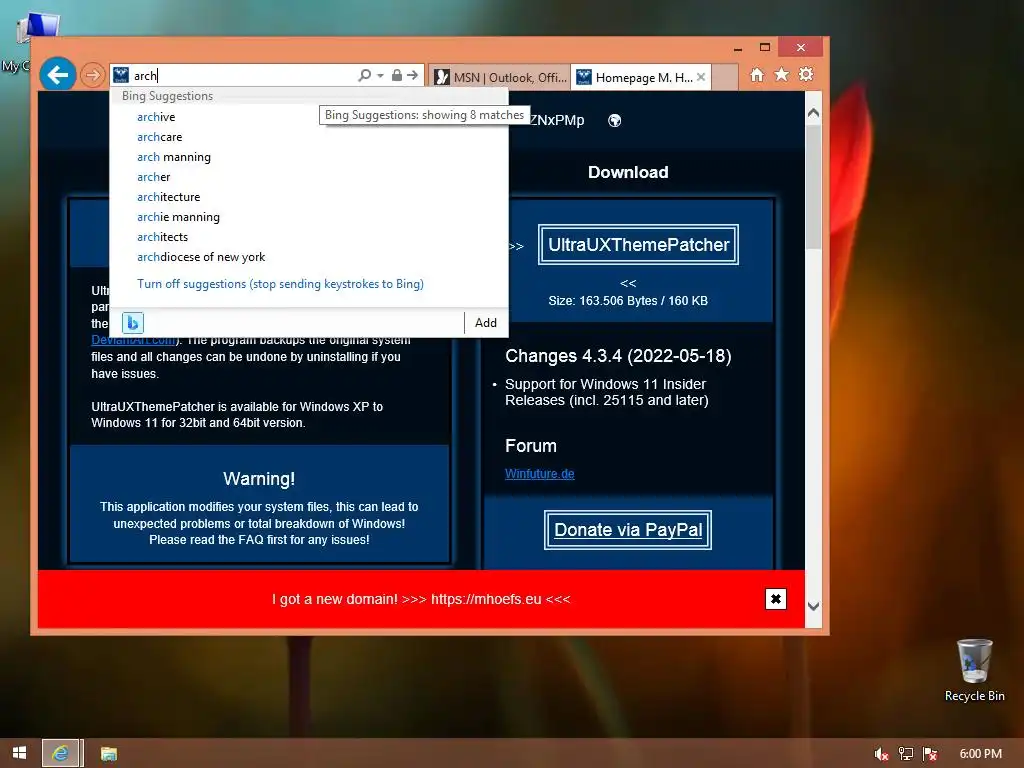Click into the address bar text field

click(243, 76)
